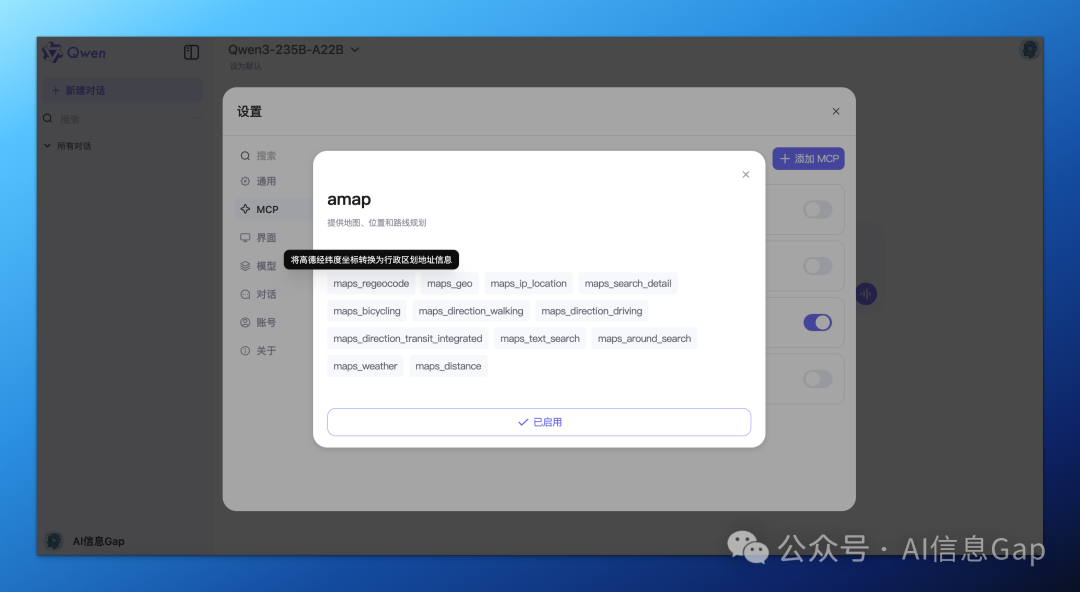
Task: Select the maps_direction_driving tool tag
Action: coord(592,311)
